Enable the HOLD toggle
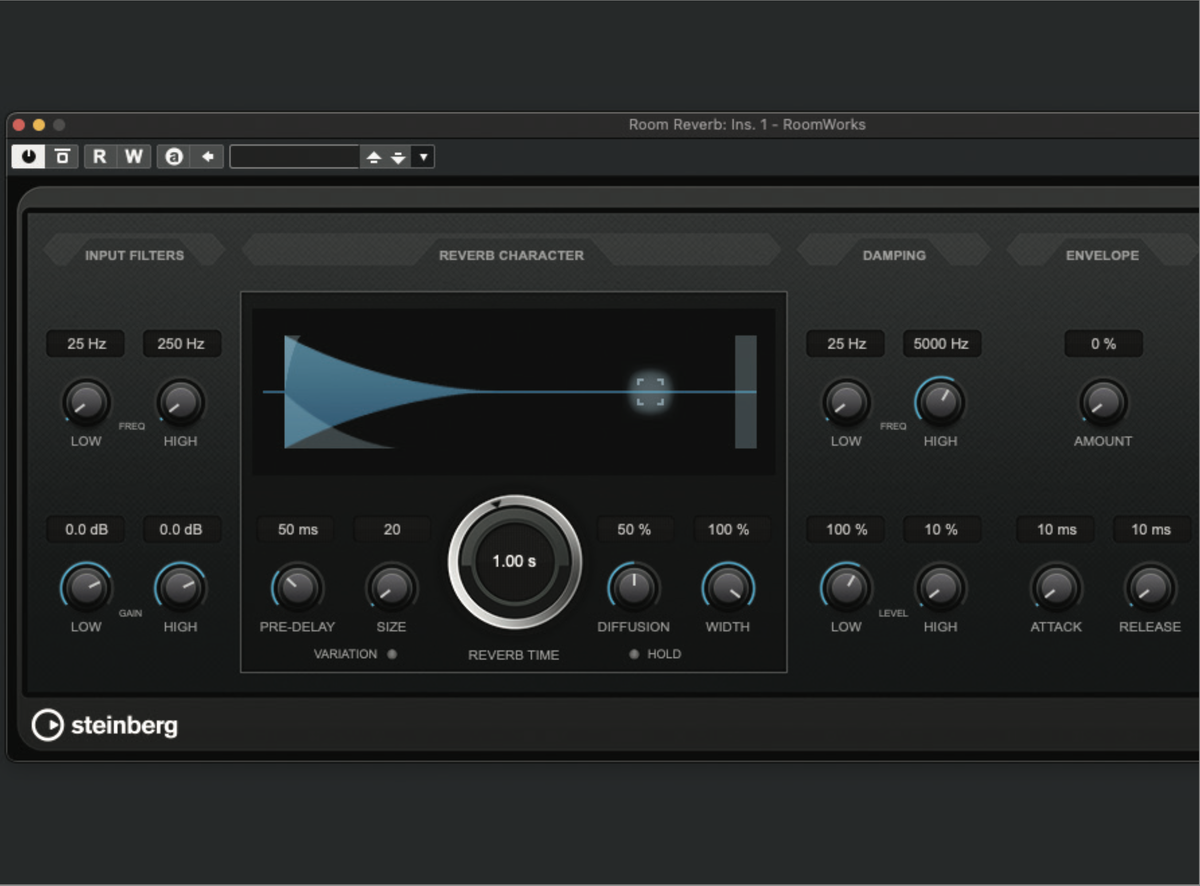The image size is (1200, 886). pos(633,654)
